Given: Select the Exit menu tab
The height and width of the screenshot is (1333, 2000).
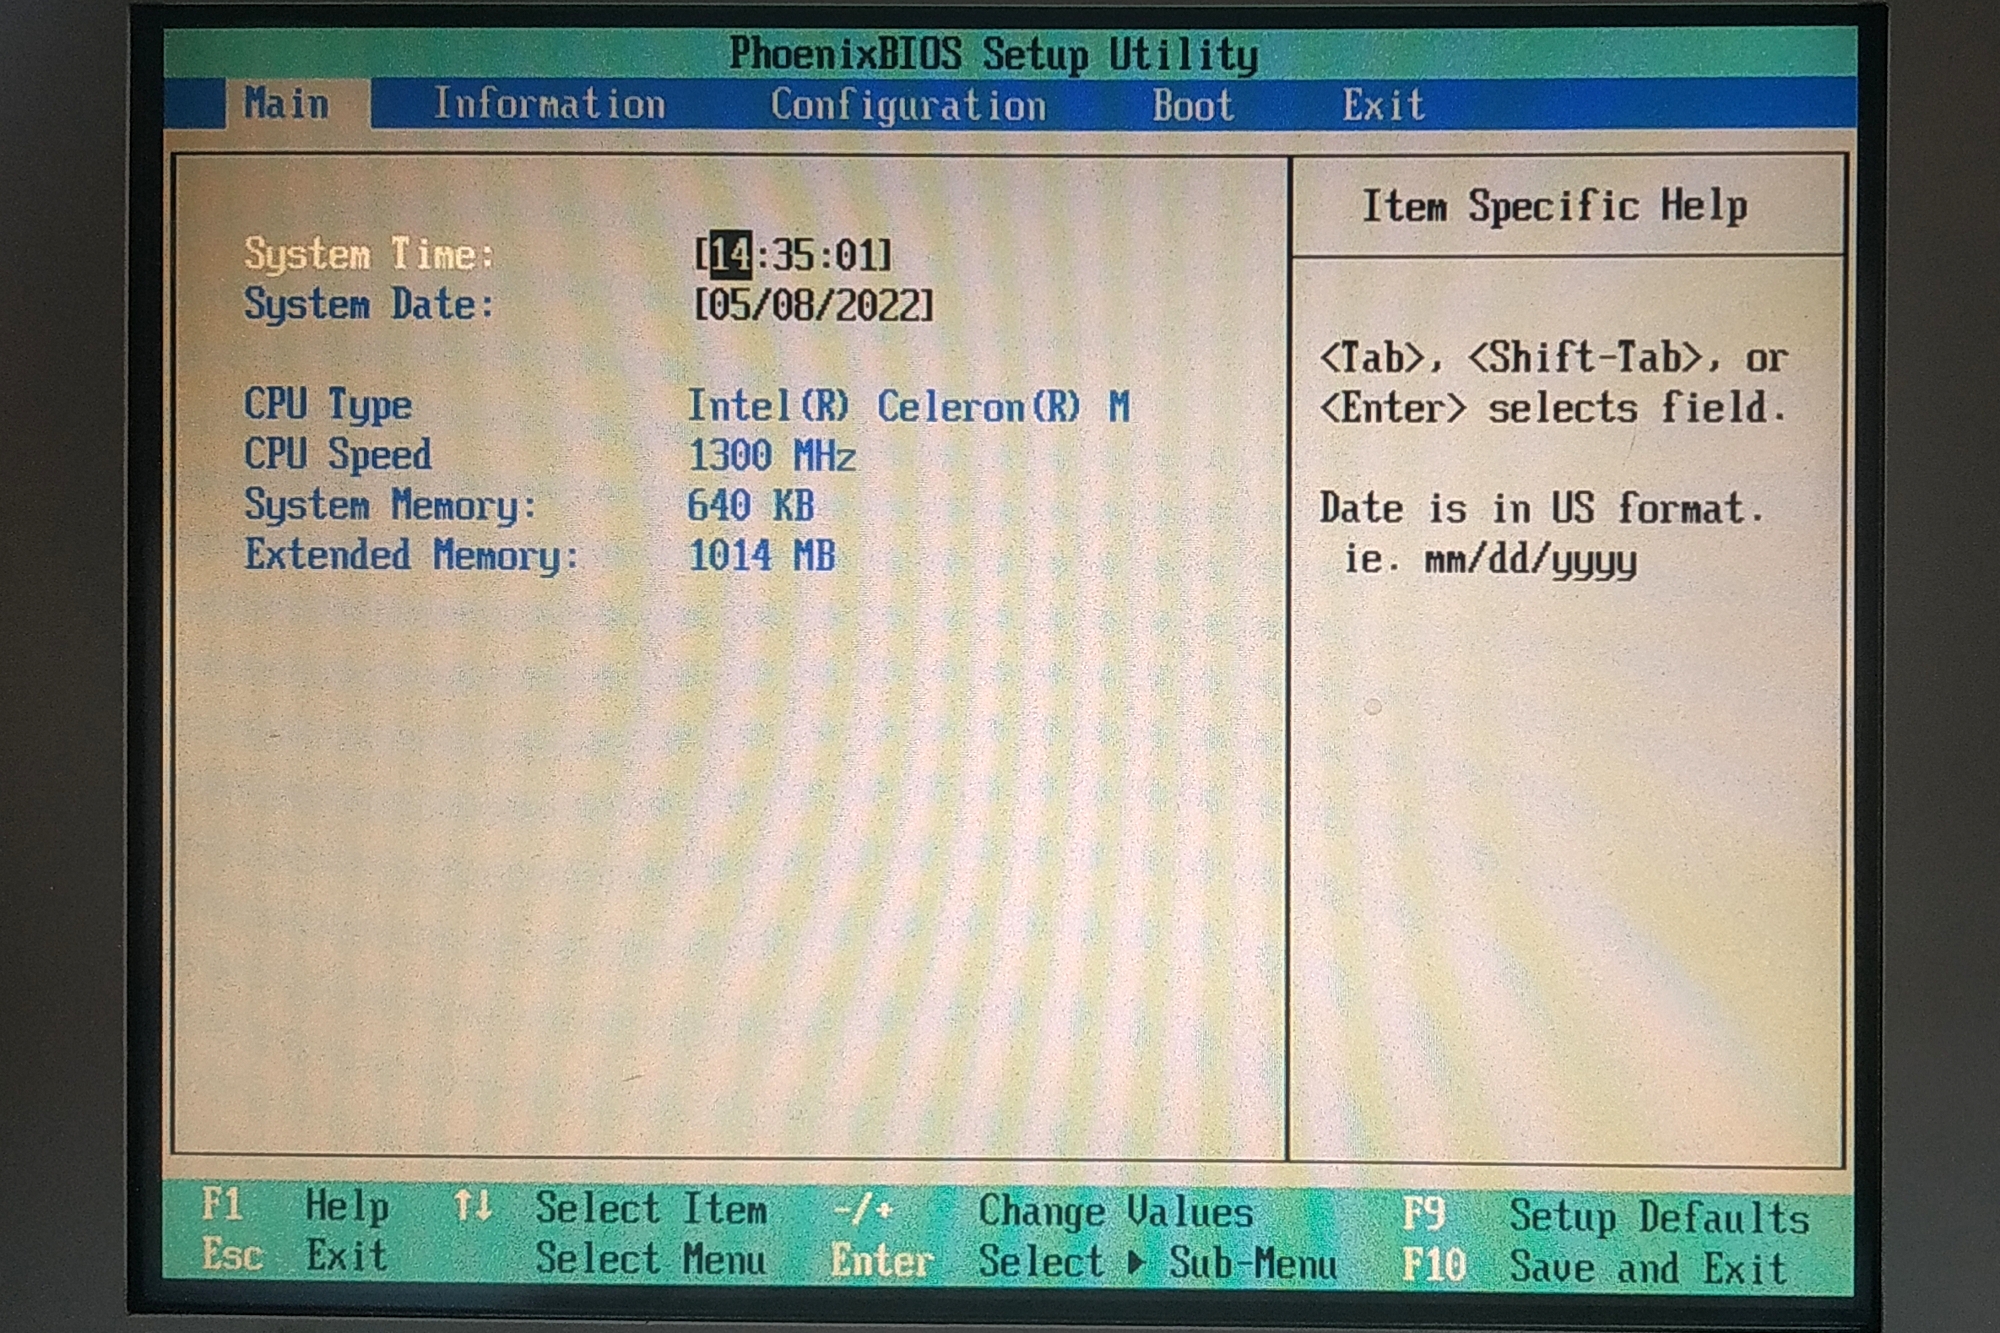Looking at the screenshot, I should (x=1383, y=105).
